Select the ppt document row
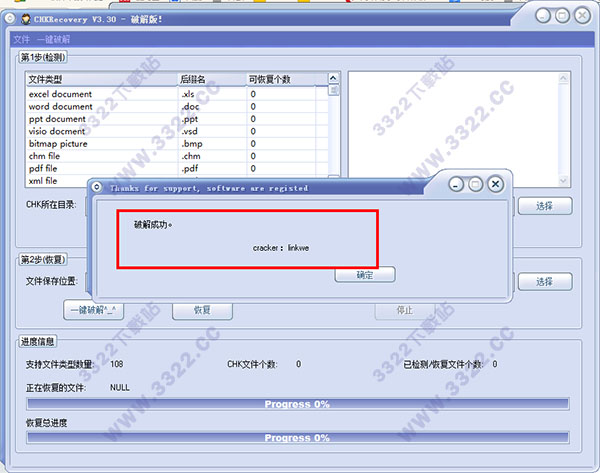Screen dimensions: 600x473 [x=177, y=119]
